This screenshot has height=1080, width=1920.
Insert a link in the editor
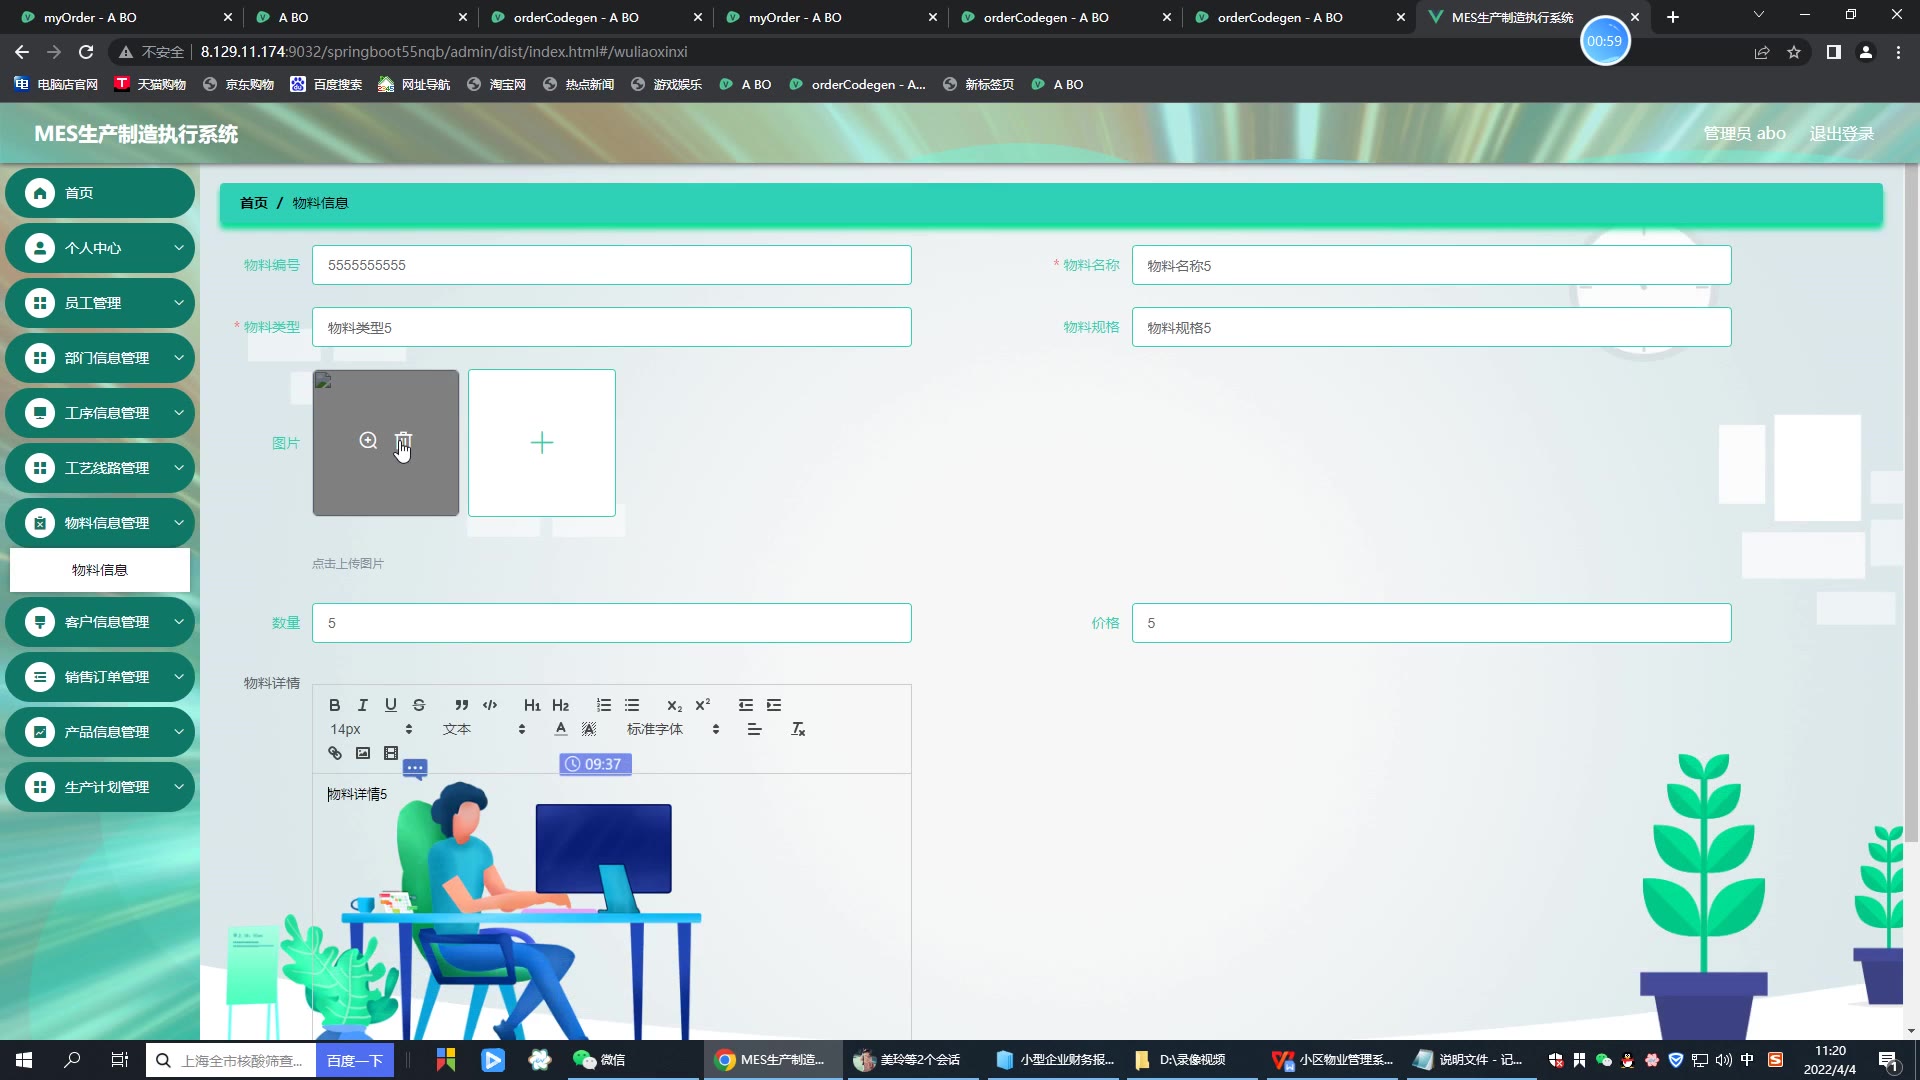coord(335,753)
